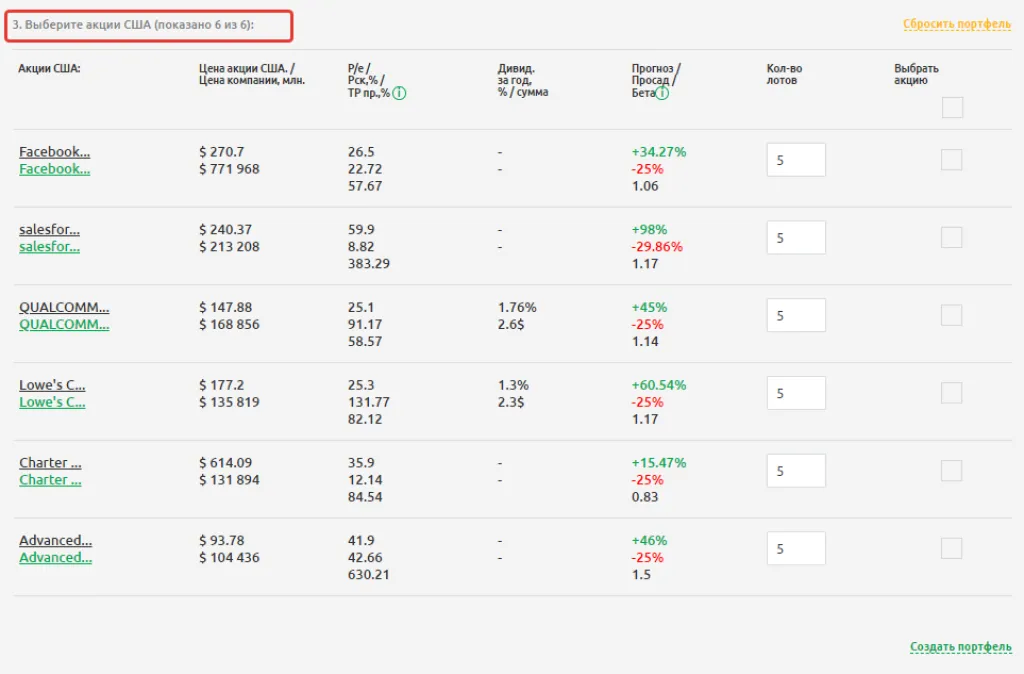This screenshot has height=674, width=1024.
Task: Open the green Facebook link
Action: 54,169
